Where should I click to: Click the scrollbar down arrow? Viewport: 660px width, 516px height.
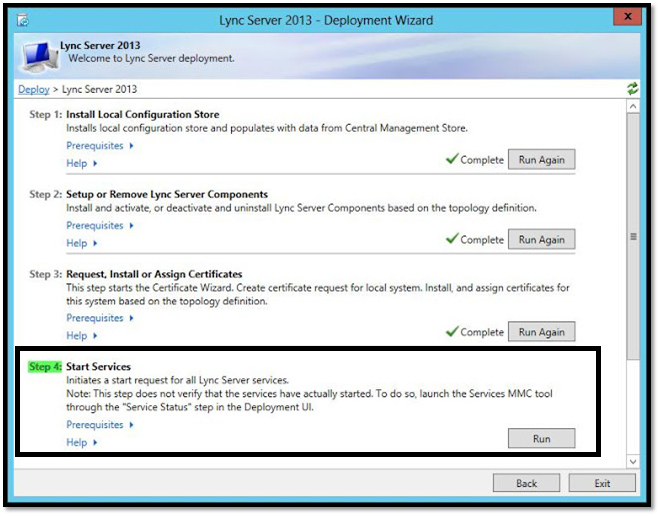click(x=633, y=462)
